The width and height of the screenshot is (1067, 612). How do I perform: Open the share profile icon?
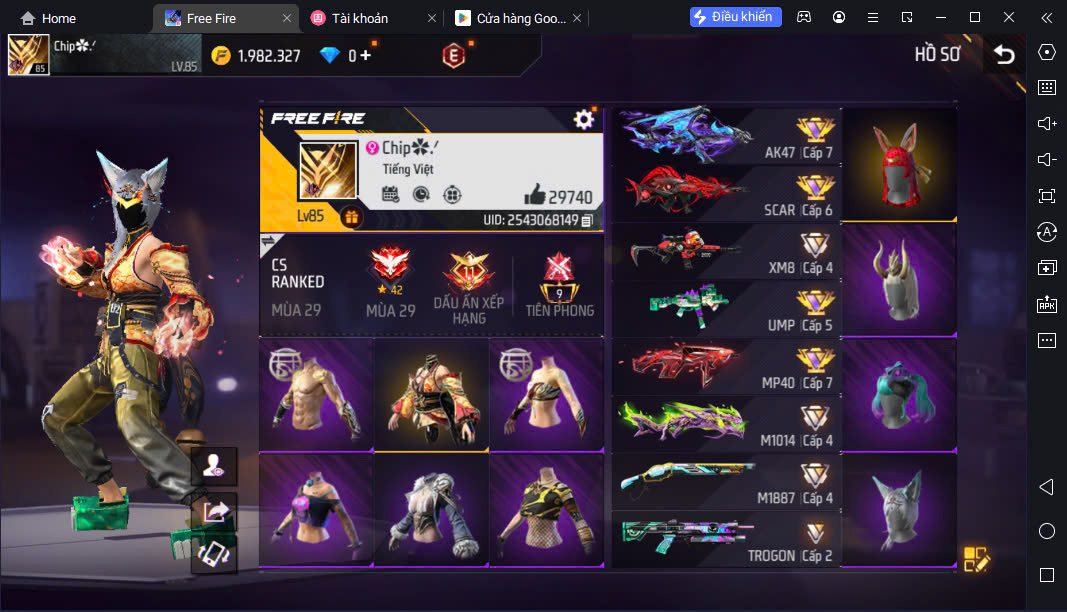(215, 511)
